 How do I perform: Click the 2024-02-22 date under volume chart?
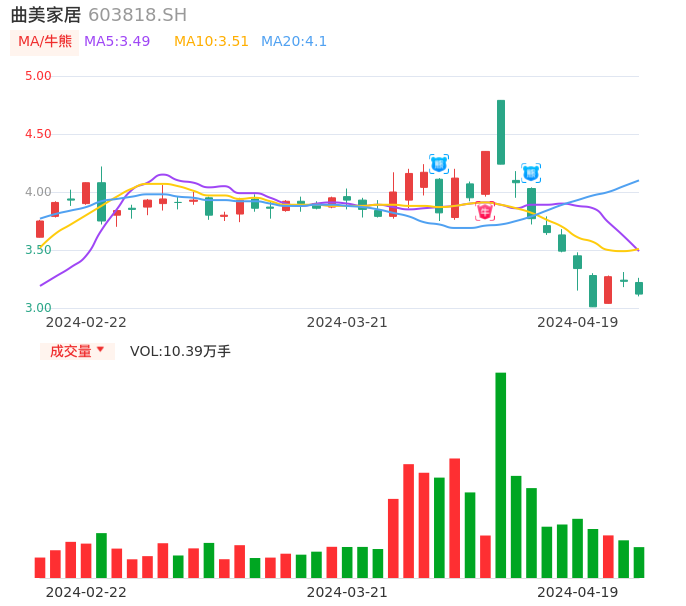tap(86, 592)
